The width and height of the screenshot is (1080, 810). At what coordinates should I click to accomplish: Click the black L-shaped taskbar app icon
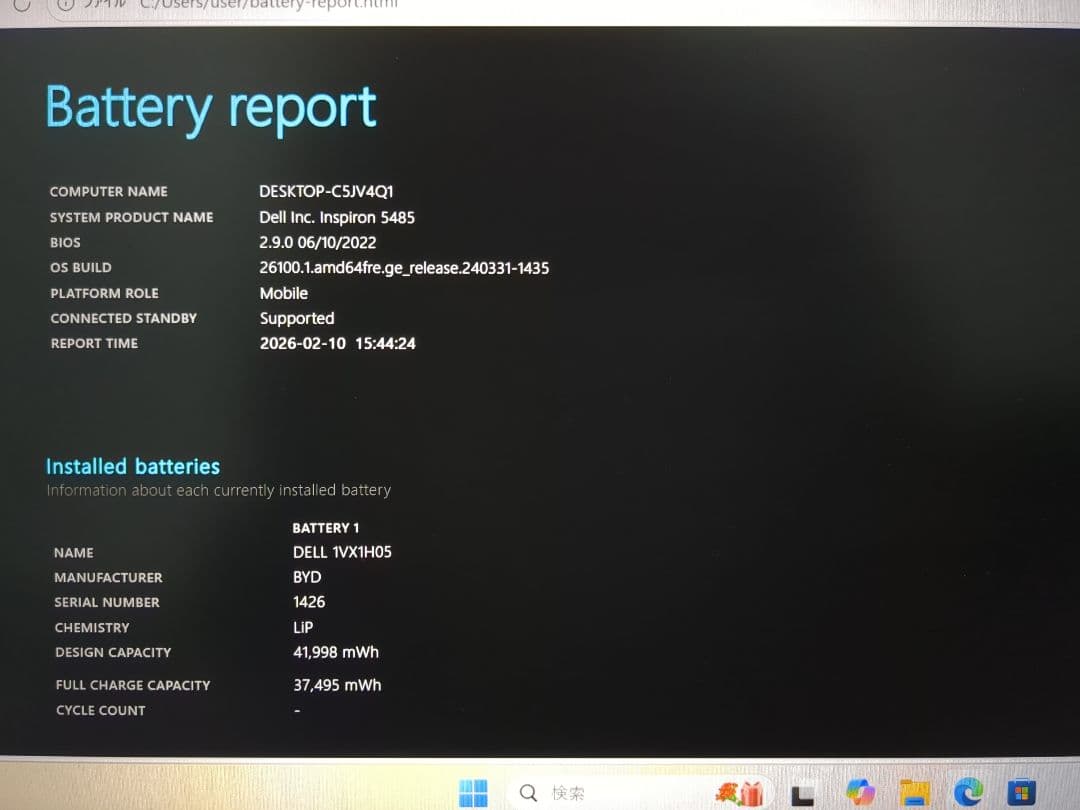point(802,793)
